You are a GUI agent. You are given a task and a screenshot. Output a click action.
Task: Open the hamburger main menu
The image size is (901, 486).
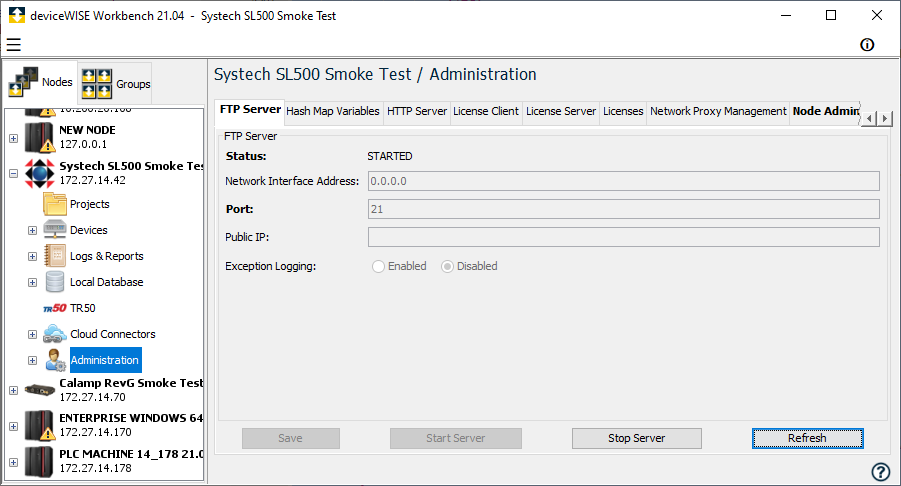14,45
